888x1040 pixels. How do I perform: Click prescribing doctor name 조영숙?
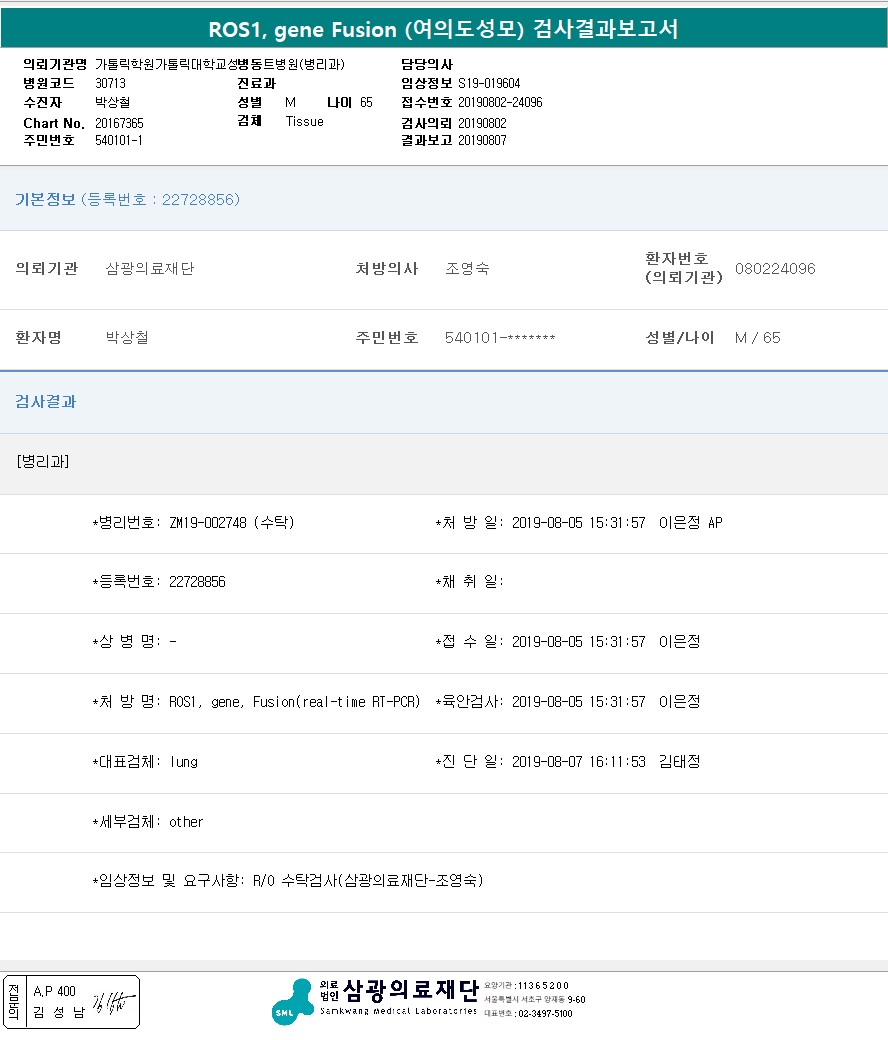[467, 269]
